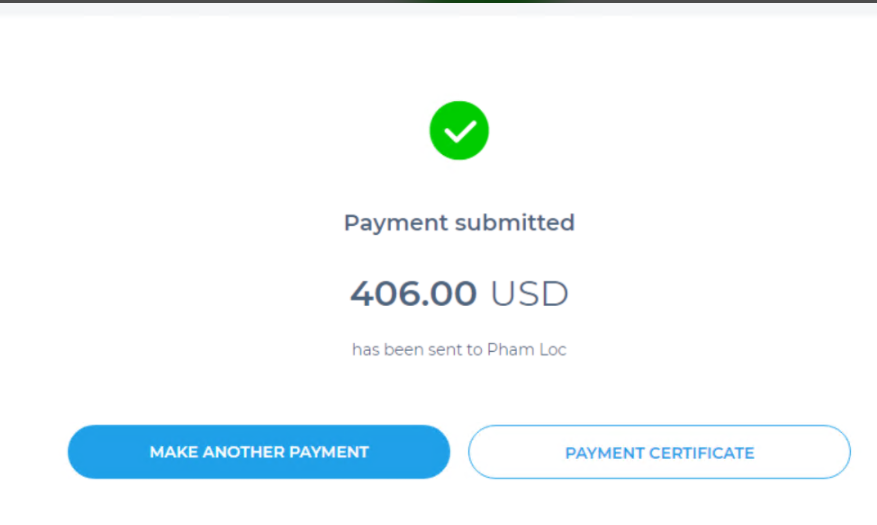Click the Payment submitted heading

[x=459, y=222]
